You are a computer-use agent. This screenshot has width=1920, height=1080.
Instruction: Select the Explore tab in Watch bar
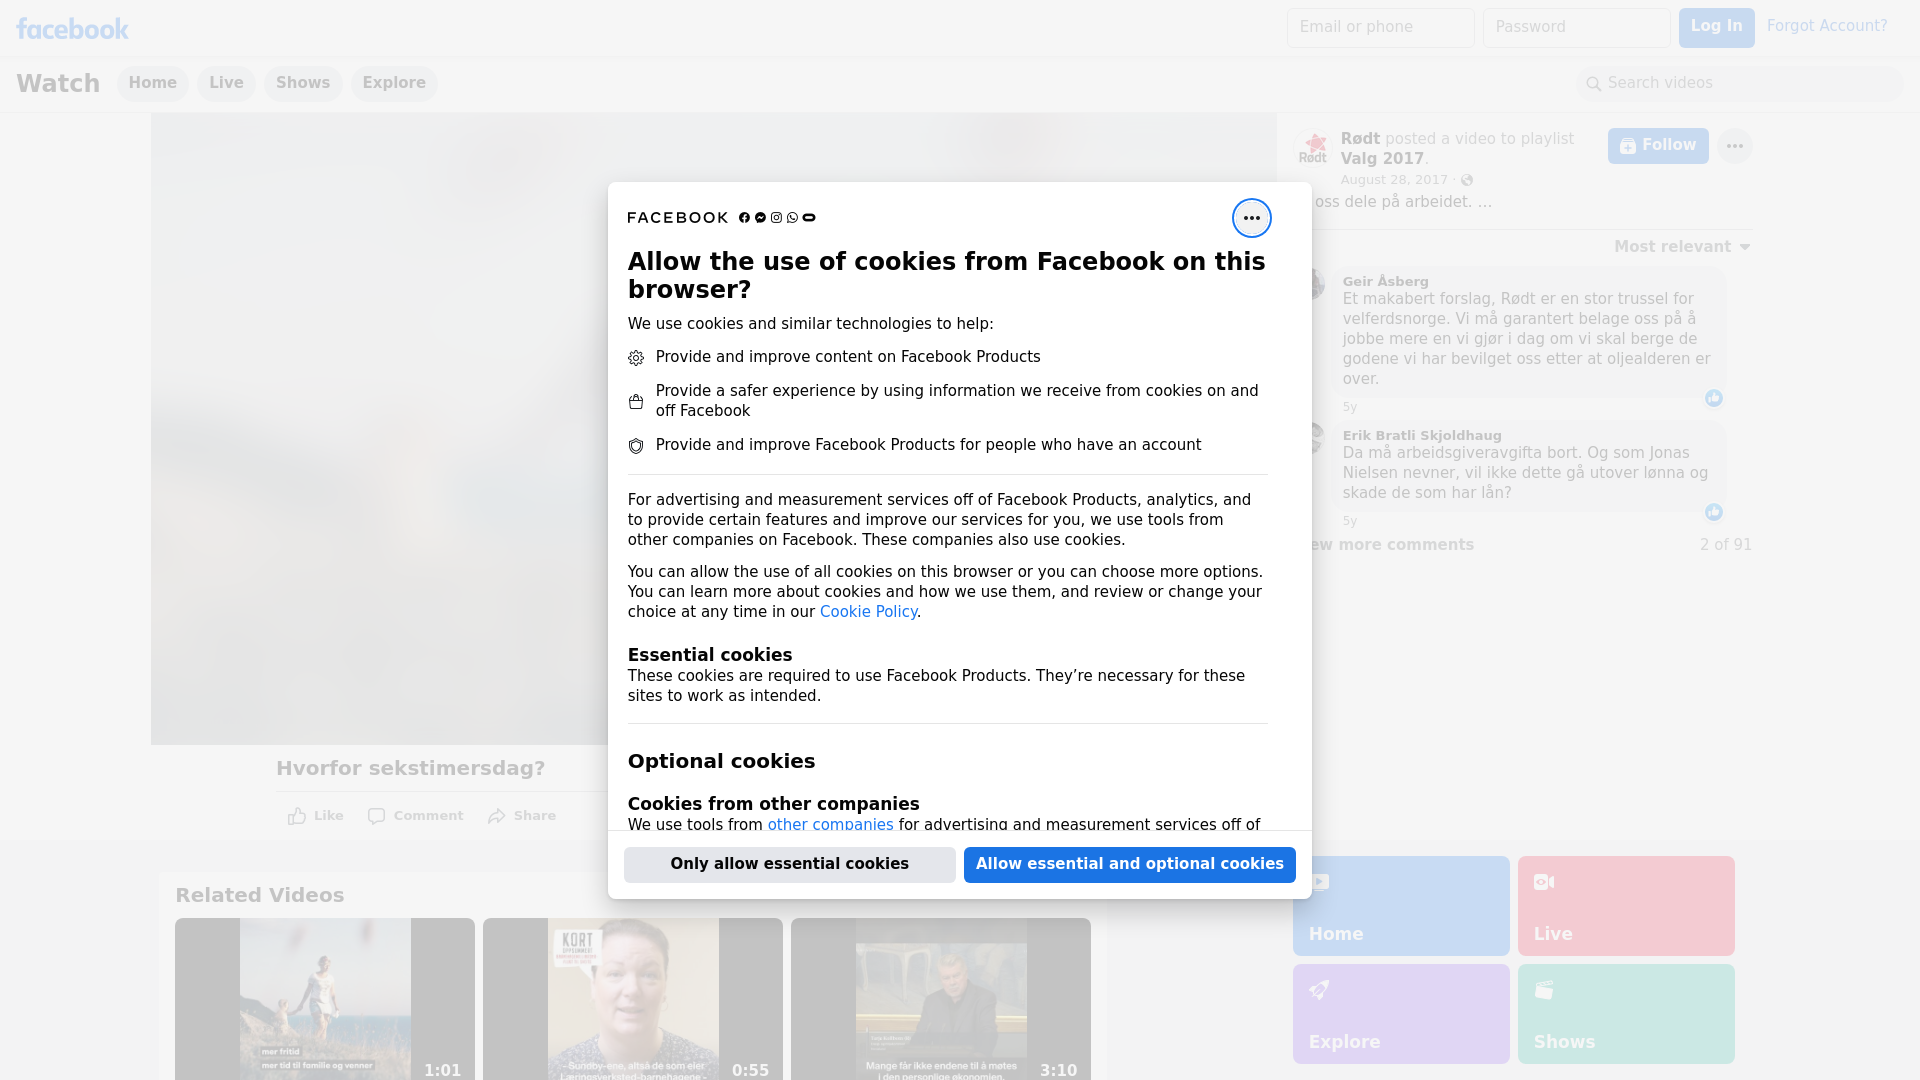click(394, 84)
